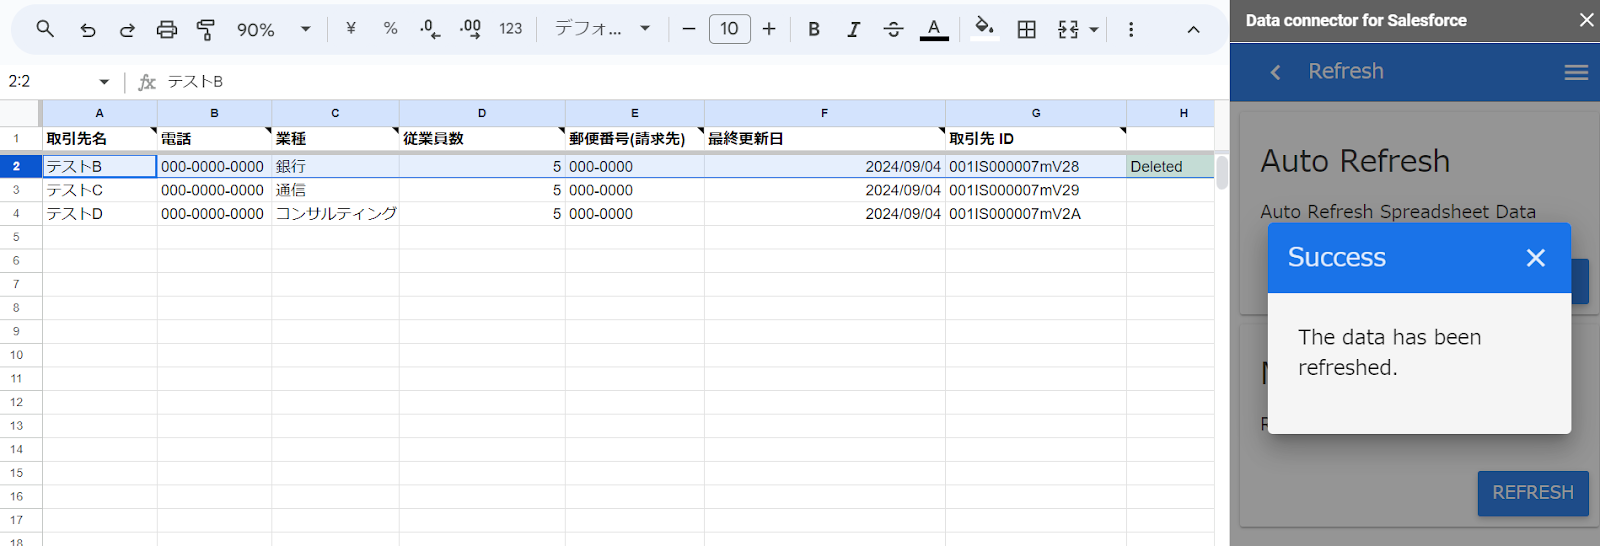Screen dimensions: 1600x546
Task: Increase font size with plus button
Action: click(769, 29)
